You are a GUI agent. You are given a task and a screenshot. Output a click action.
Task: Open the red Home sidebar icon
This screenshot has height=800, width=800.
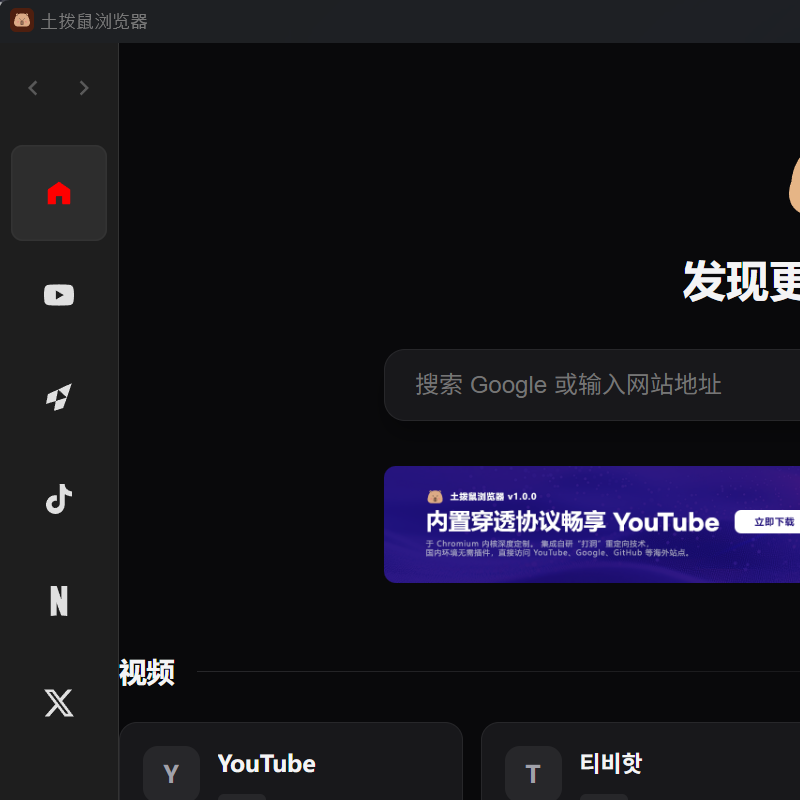(x=59, y=193)
